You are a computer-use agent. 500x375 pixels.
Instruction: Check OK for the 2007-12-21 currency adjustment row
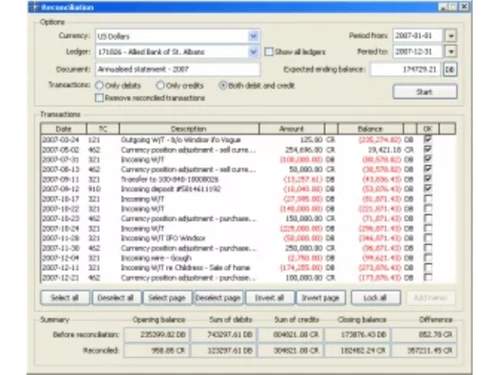428,277
